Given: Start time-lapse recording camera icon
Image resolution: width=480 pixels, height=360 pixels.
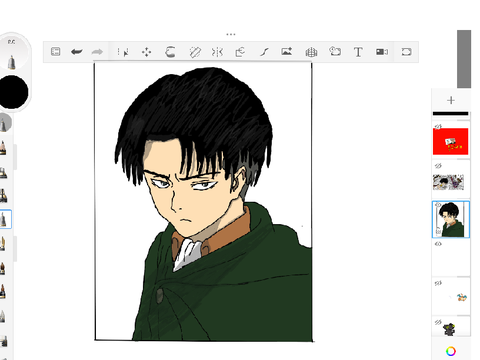Looking at the screenshot, I should 382,52.
